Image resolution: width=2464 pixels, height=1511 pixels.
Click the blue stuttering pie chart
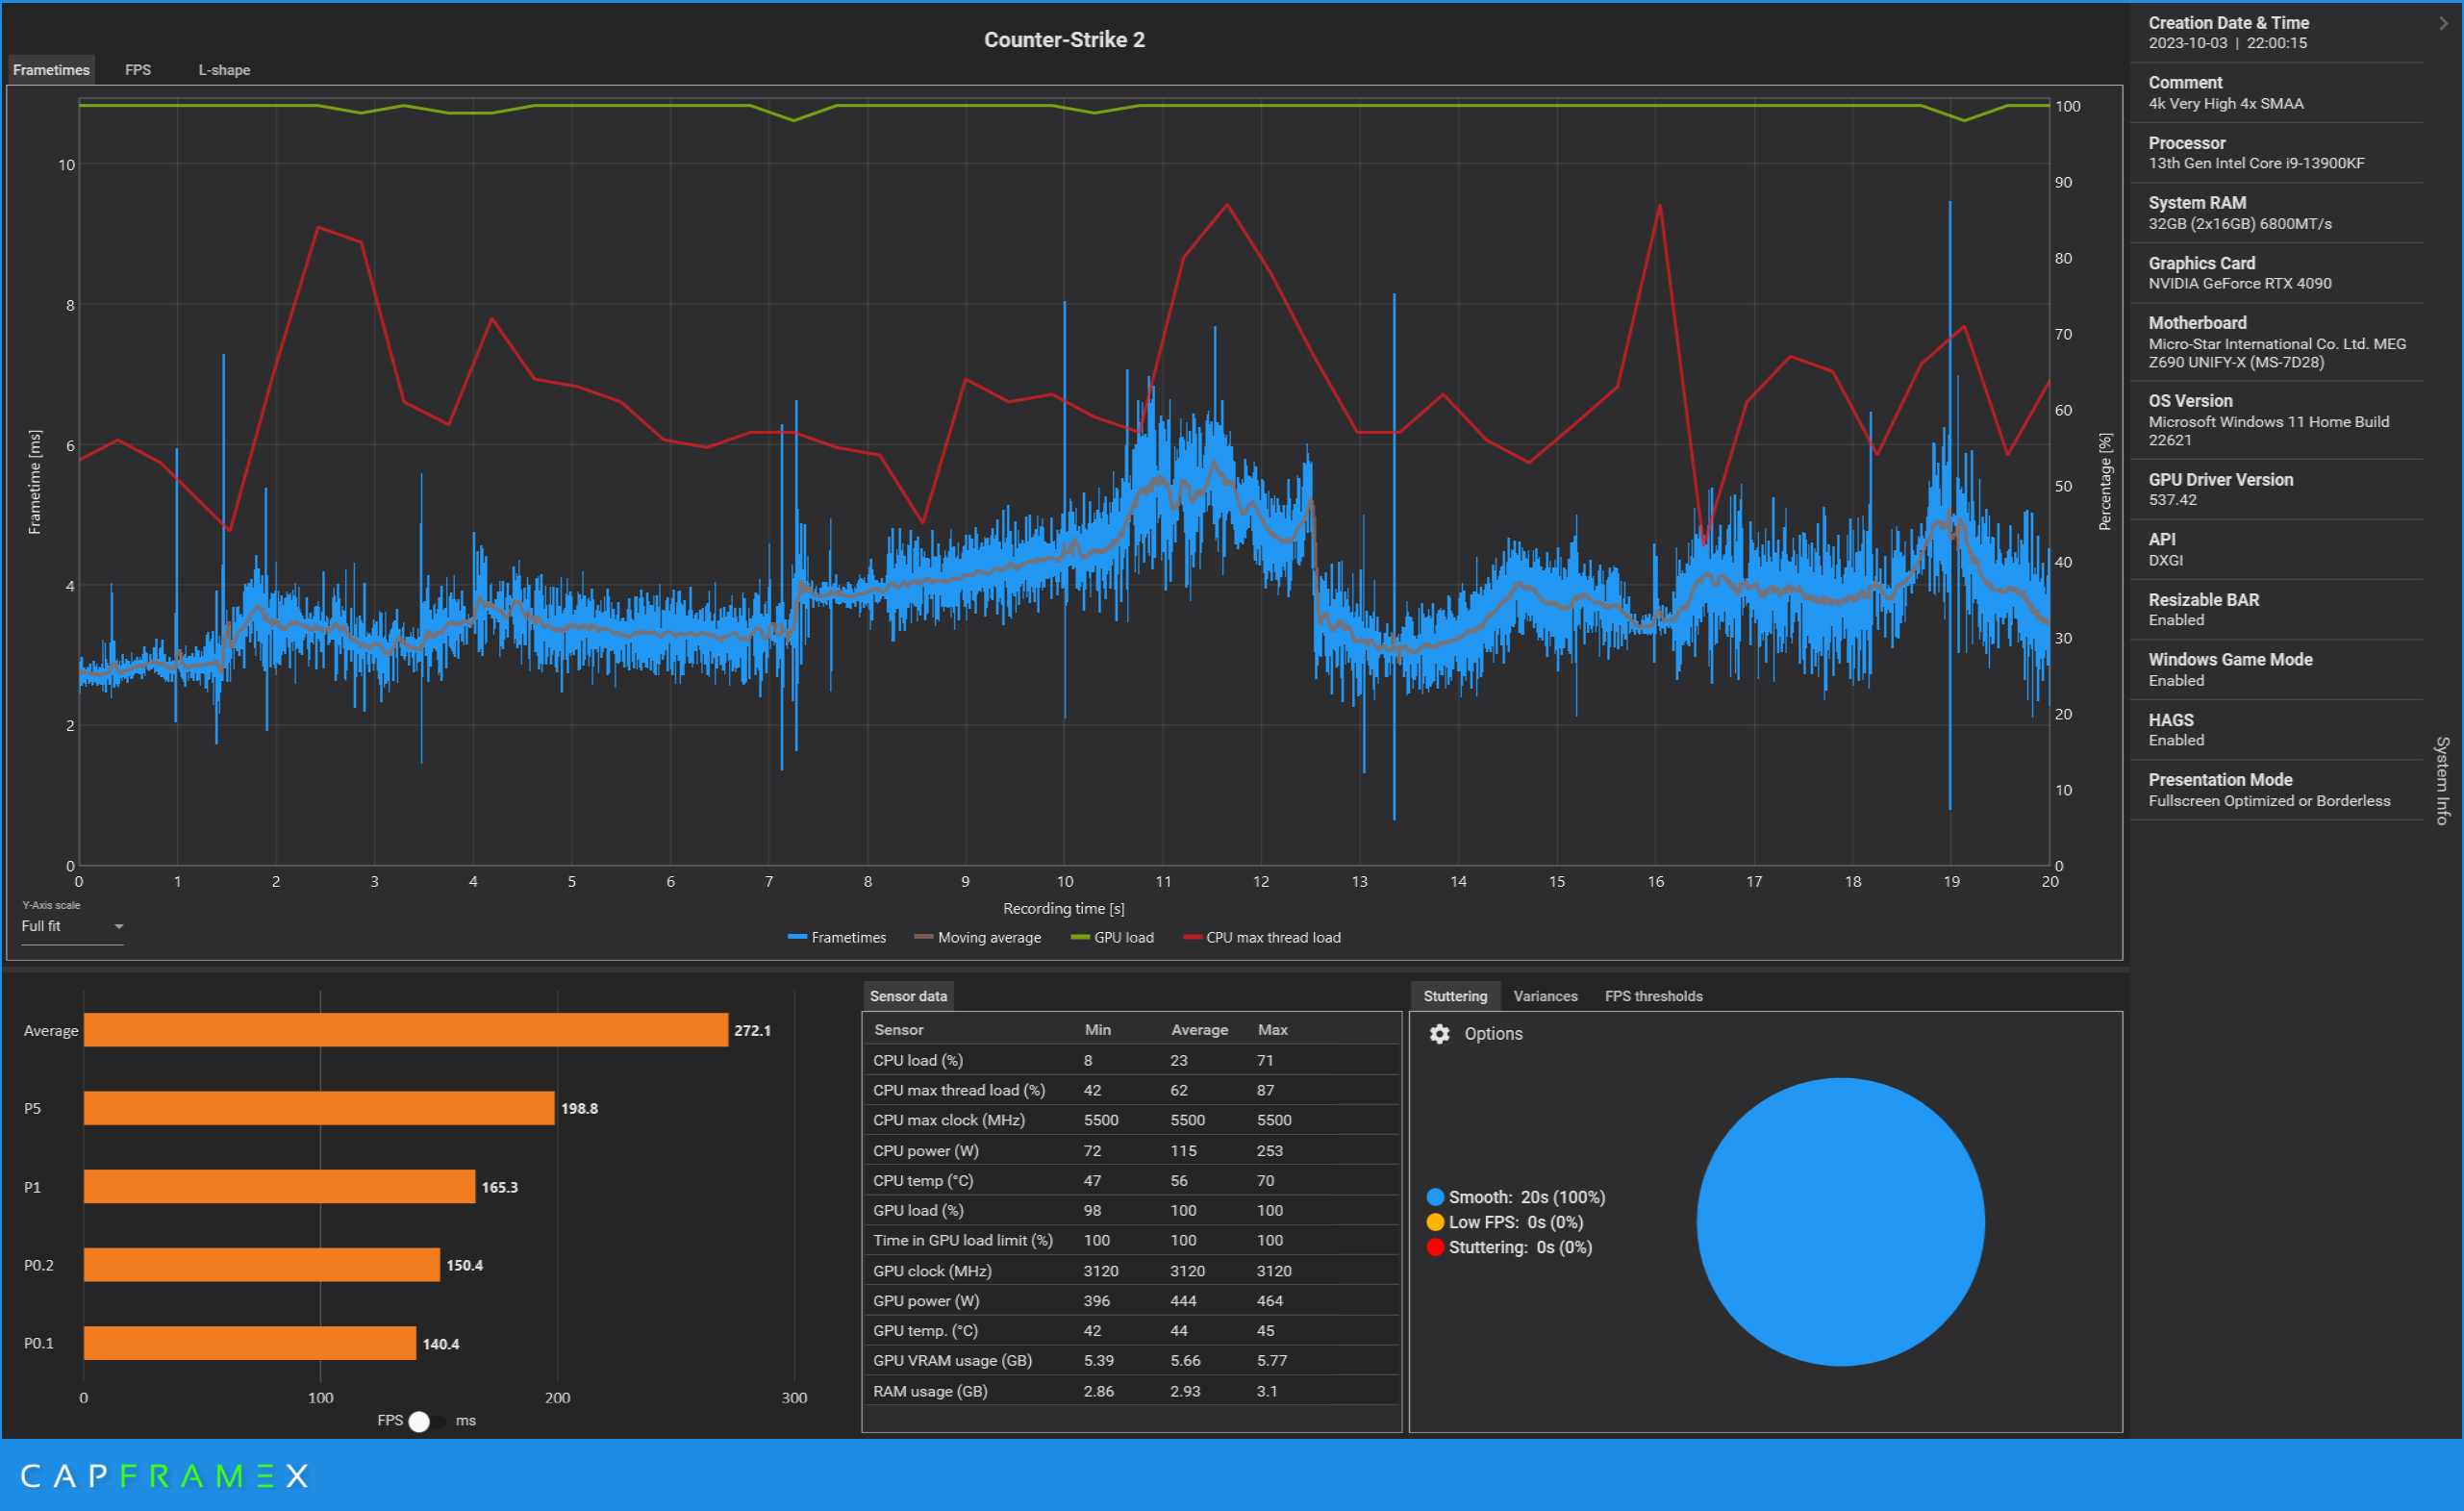[x=1840, y=1222]
